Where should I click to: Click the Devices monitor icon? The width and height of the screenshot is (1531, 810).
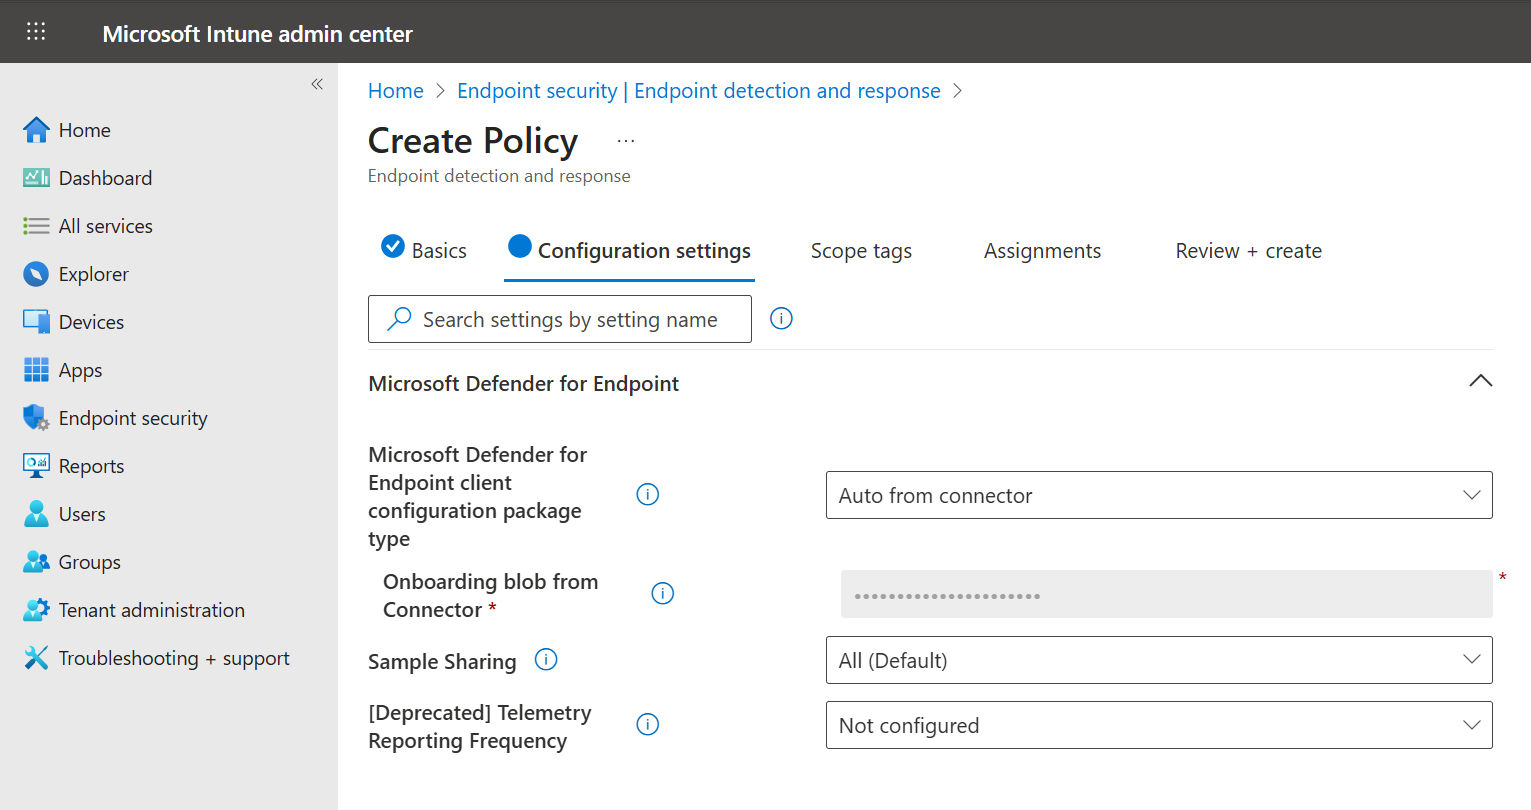[36, 322]
